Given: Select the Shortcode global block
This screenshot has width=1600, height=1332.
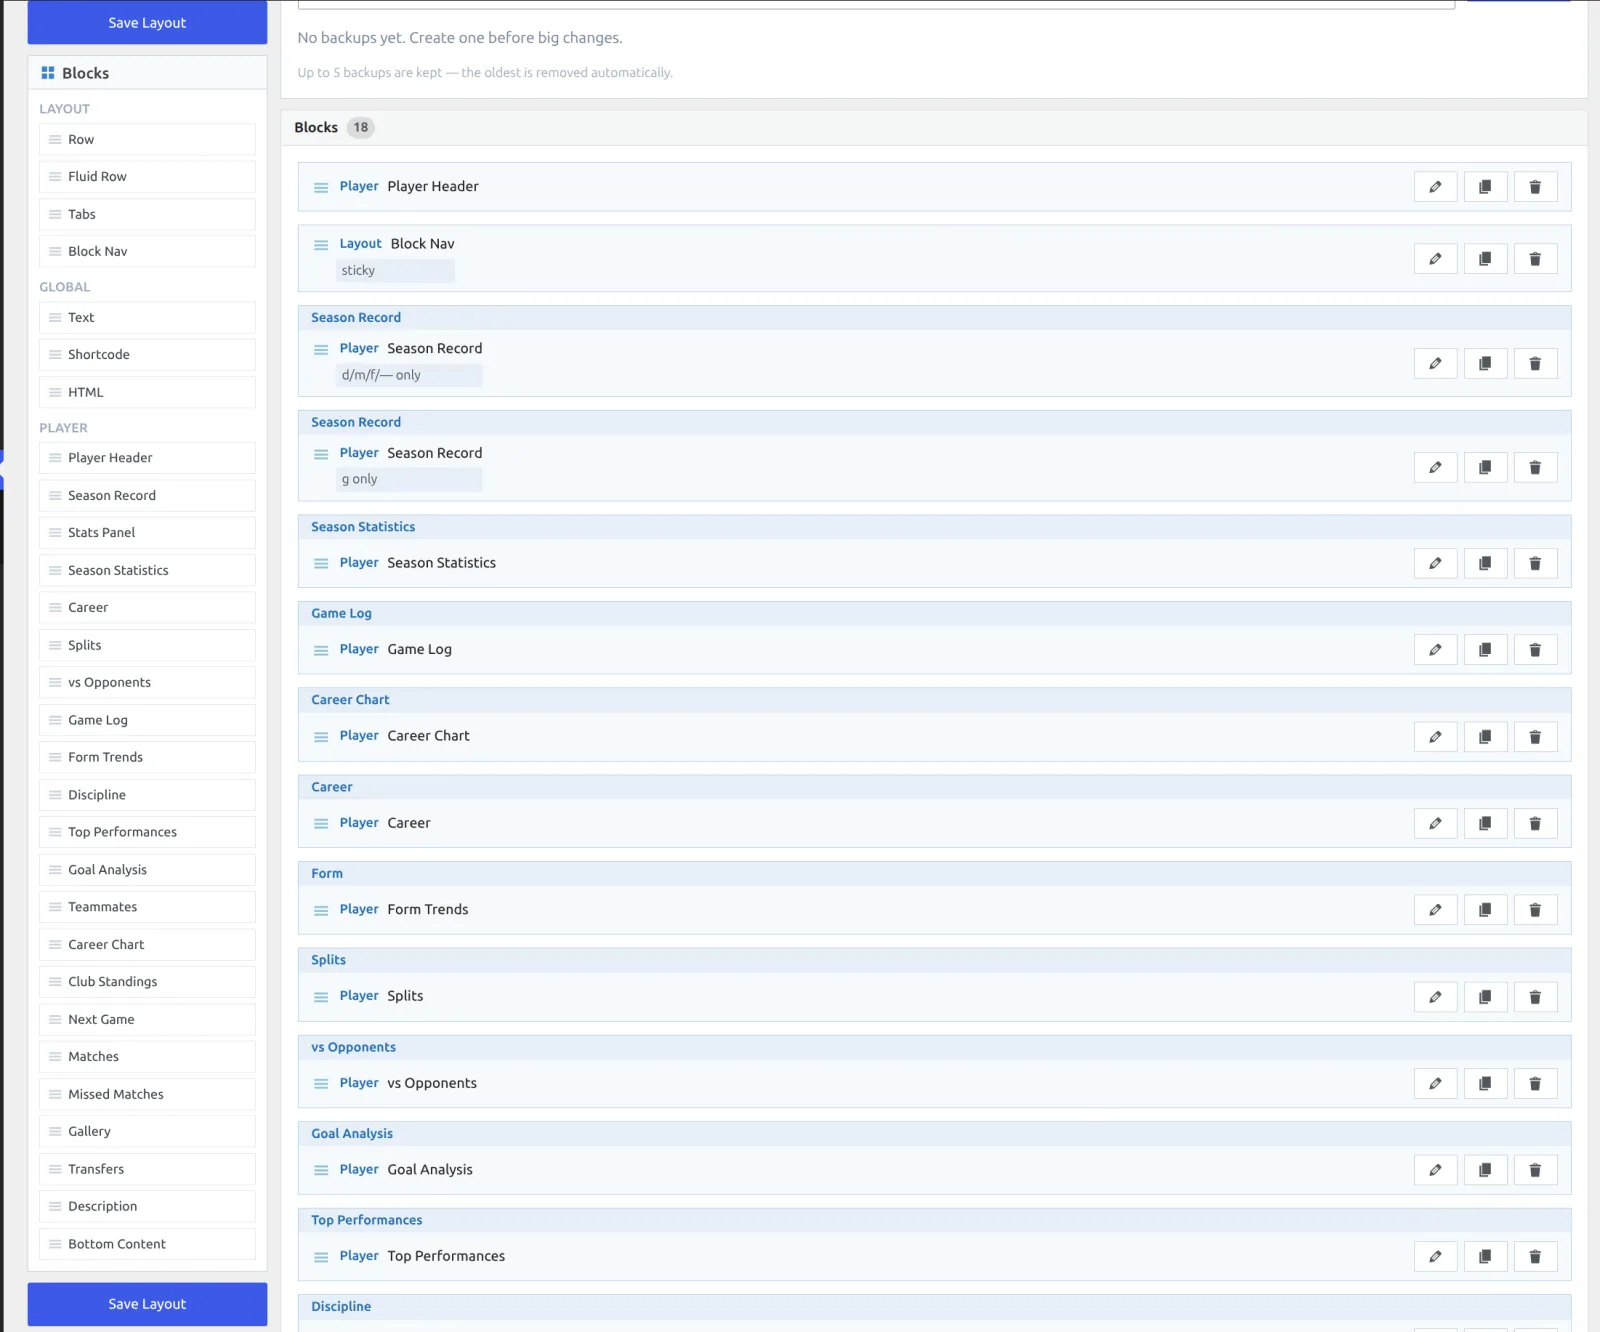Looking at the screenshot, I should point(147,355).
